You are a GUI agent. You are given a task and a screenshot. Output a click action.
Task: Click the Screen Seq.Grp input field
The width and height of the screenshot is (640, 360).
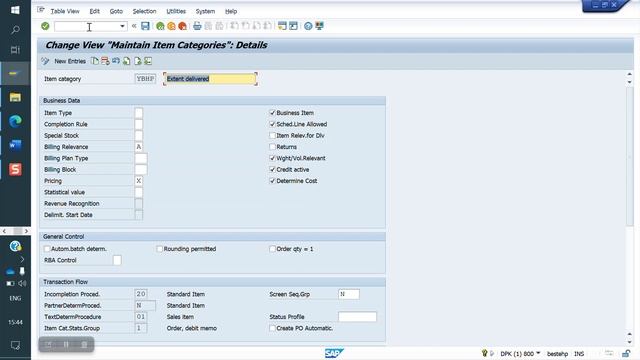click(x=349, y=294)
